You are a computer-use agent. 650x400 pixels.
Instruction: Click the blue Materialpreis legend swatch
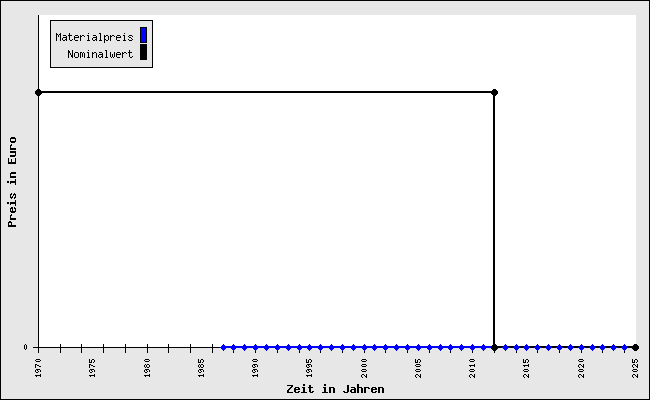(x=143, y=36)
